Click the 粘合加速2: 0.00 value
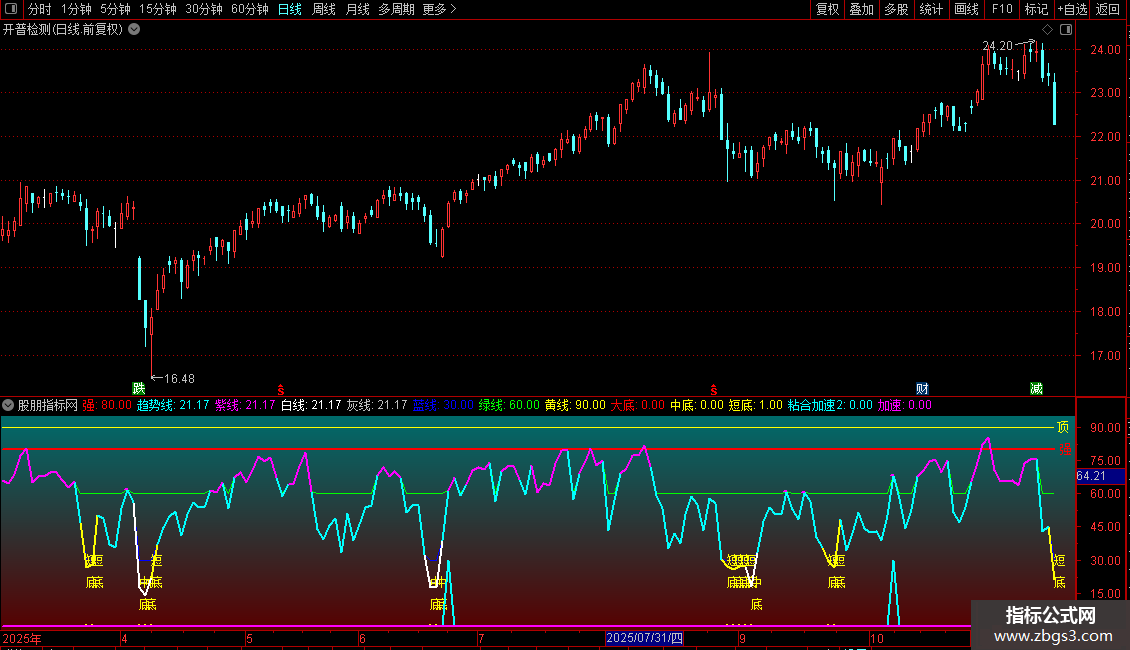The width and height of the screenshot is (1130, 650). pyautogui.click(x=829, y=405)
